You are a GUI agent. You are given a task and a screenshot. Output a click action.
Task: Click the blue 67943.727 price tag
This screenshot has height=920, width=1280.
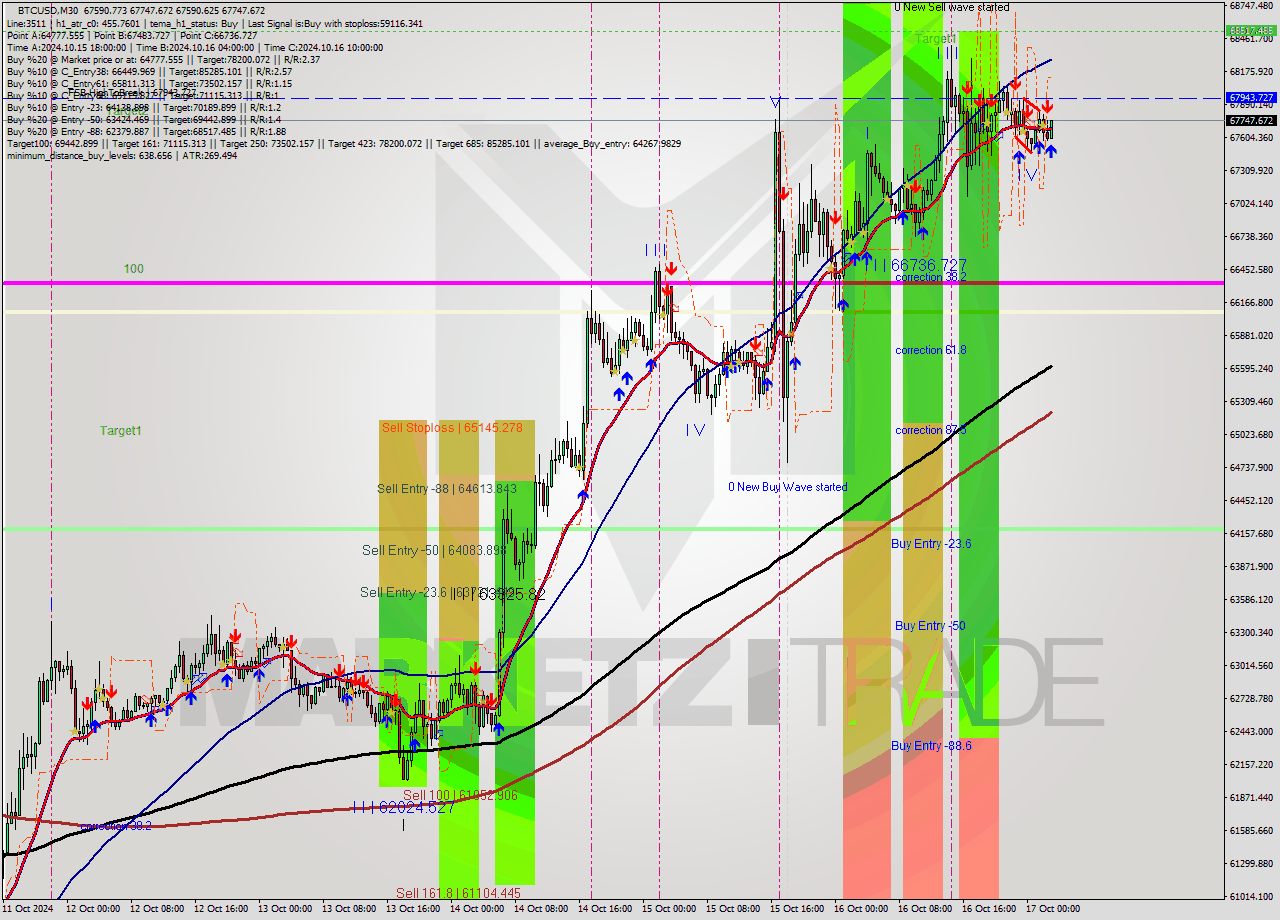pos(1251,98)
